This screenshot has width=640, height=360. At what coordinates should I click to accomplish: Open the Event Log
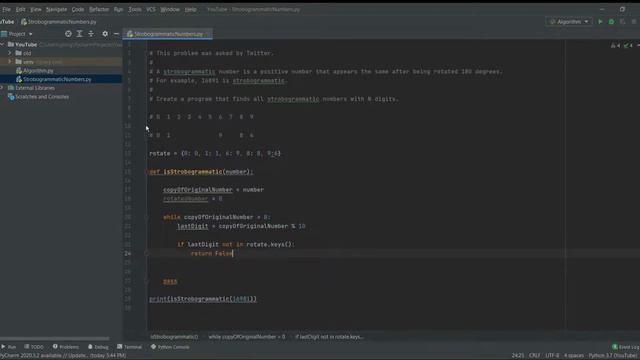tap(626, 347)
